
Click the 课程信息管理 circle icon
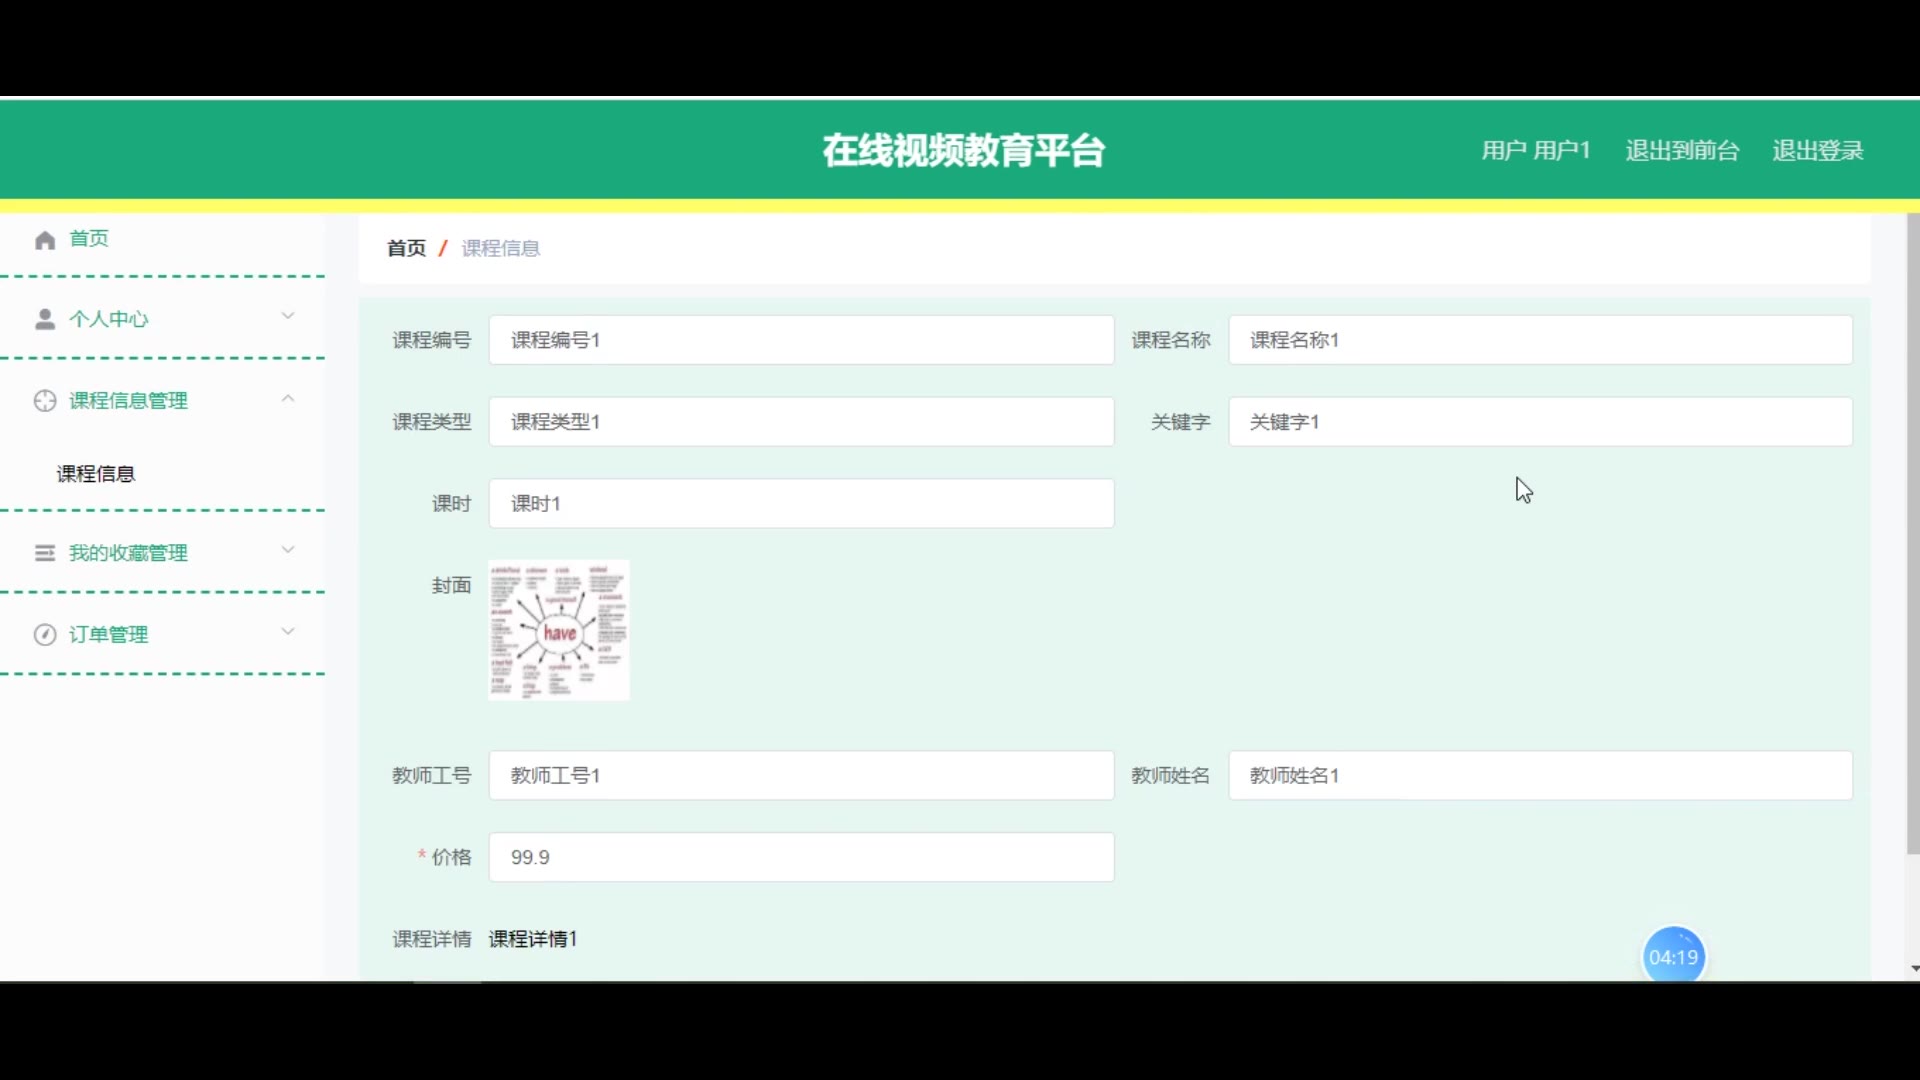click(44, 401)
